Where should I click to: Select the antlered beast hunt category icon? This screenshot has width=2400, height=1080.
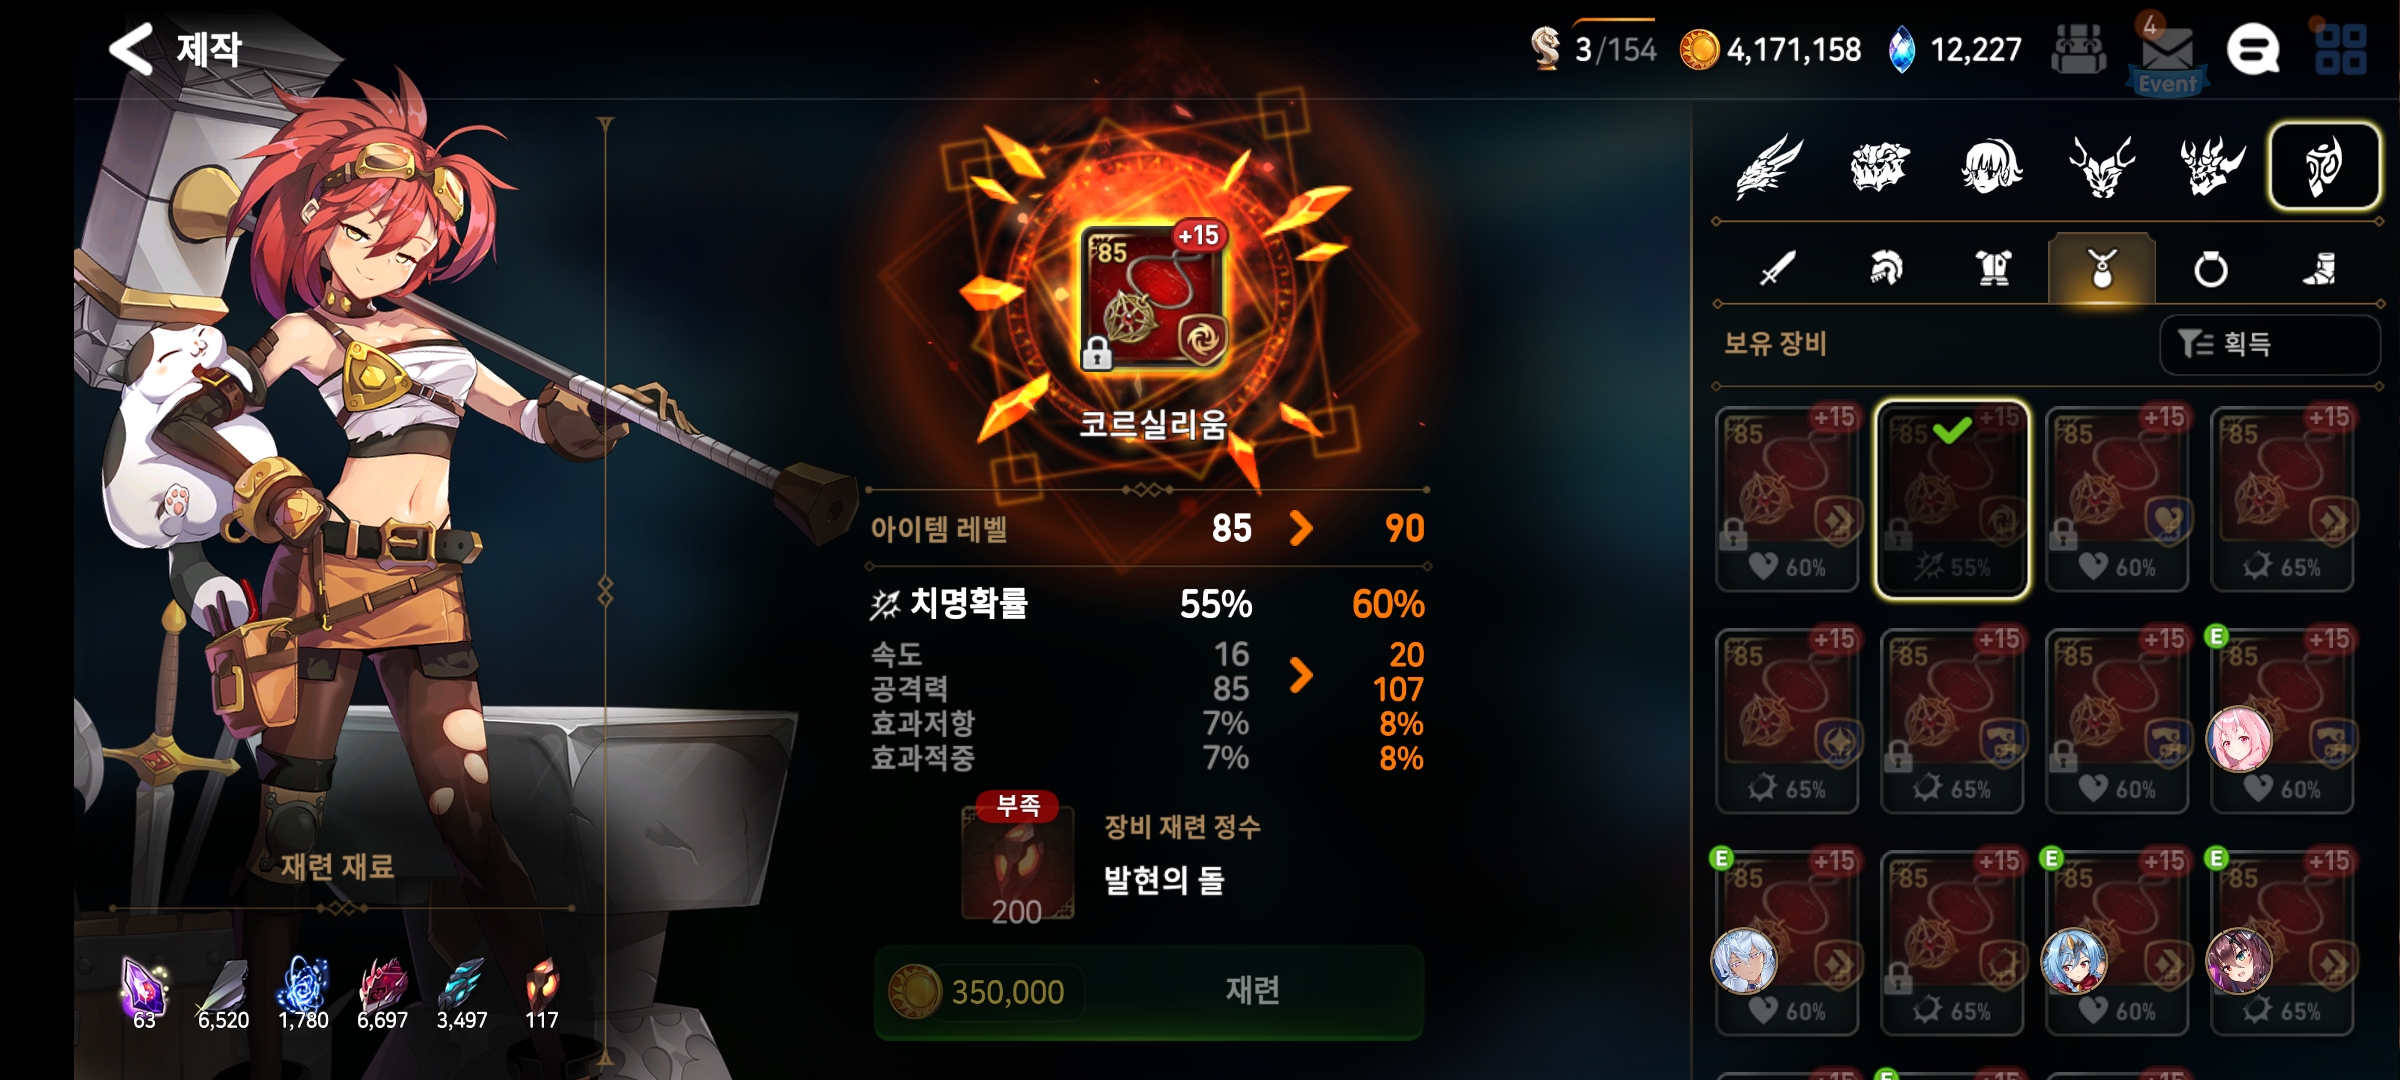tap(2101, 167)
